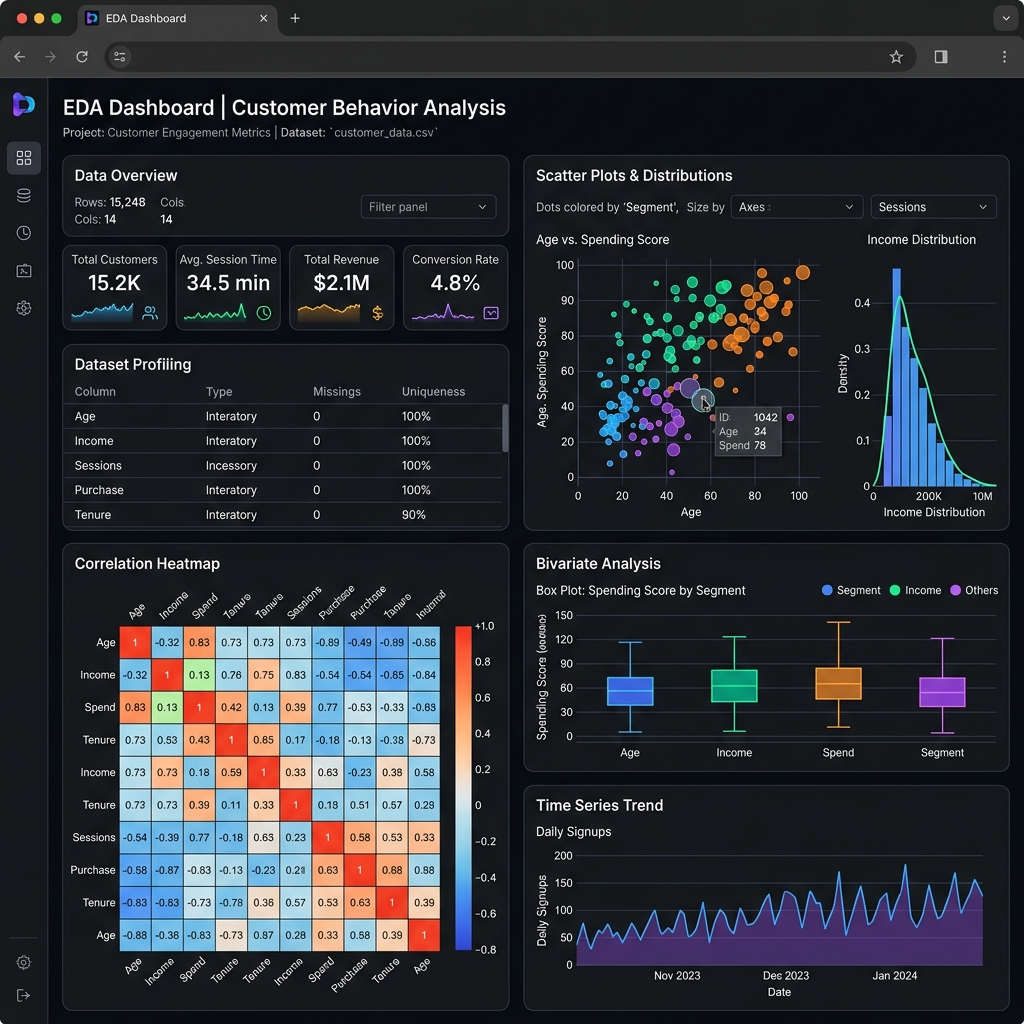Screen dimensions: 1024x1024
Task: Open a new tab with plus button
Action: (x=295, y=18)
